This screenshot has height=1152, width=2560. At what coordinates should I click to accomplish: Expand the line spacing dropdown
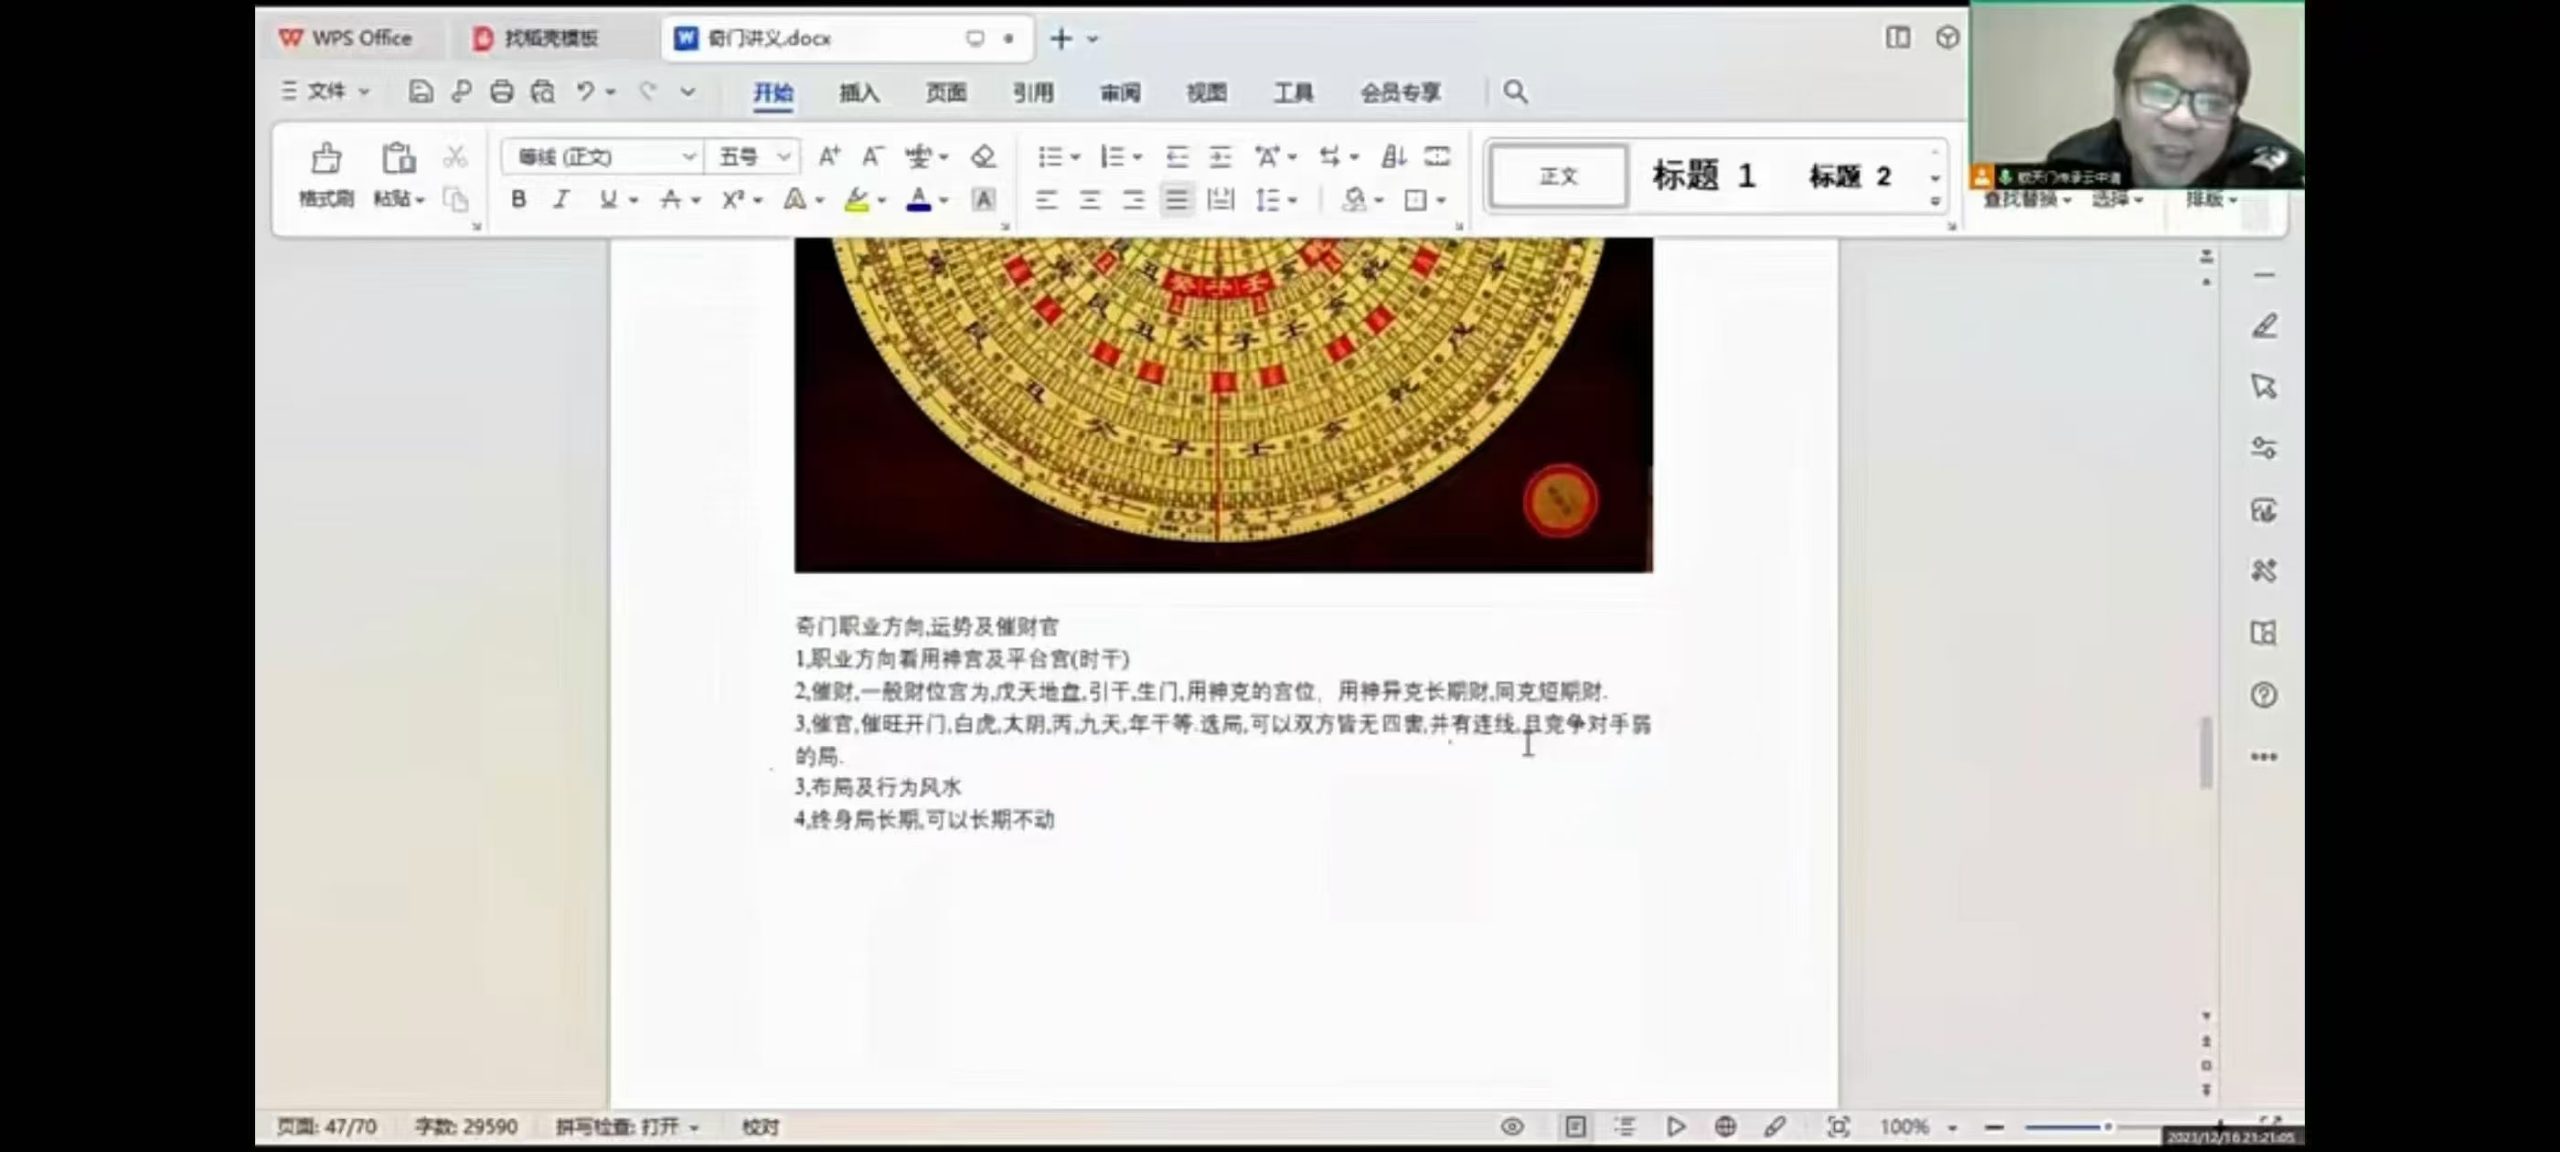coord(1293,200)
